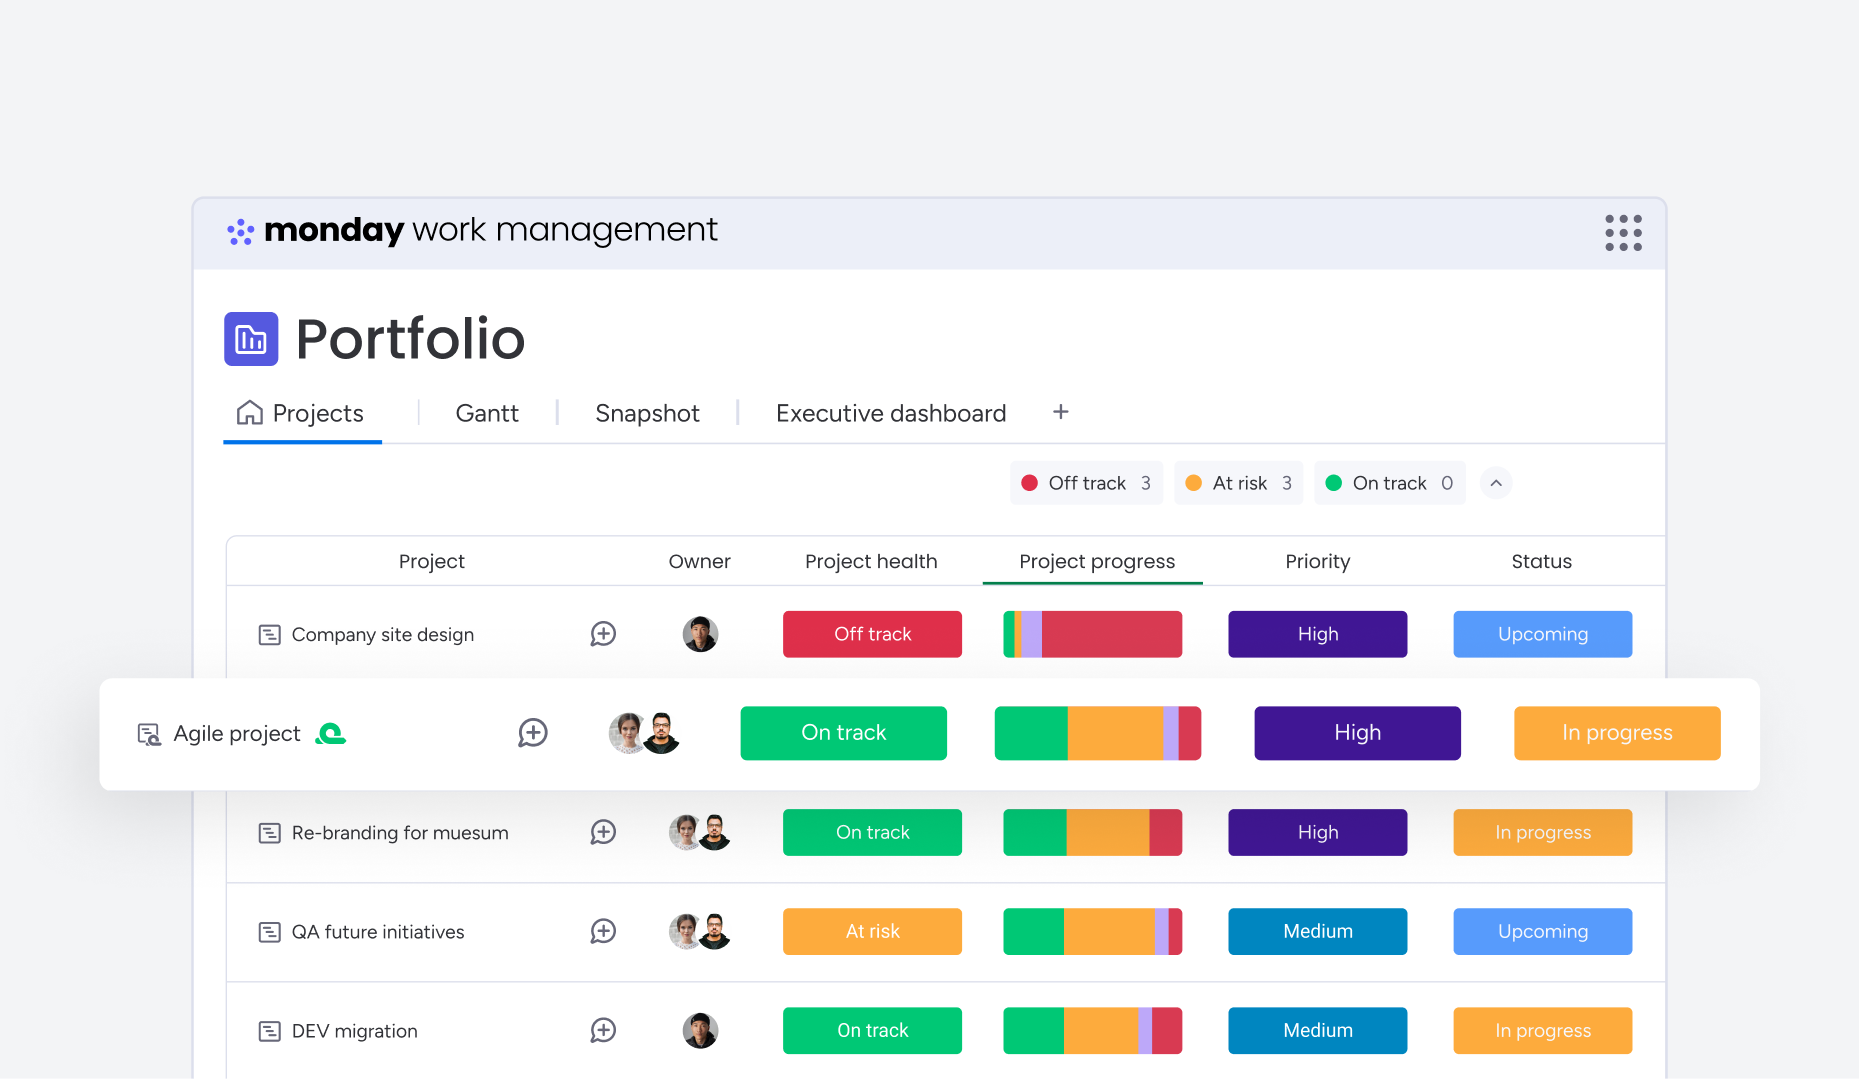
Task: Click progress bar of DEV migration
Action: pyautogui.click(x=1092, y=1030)
